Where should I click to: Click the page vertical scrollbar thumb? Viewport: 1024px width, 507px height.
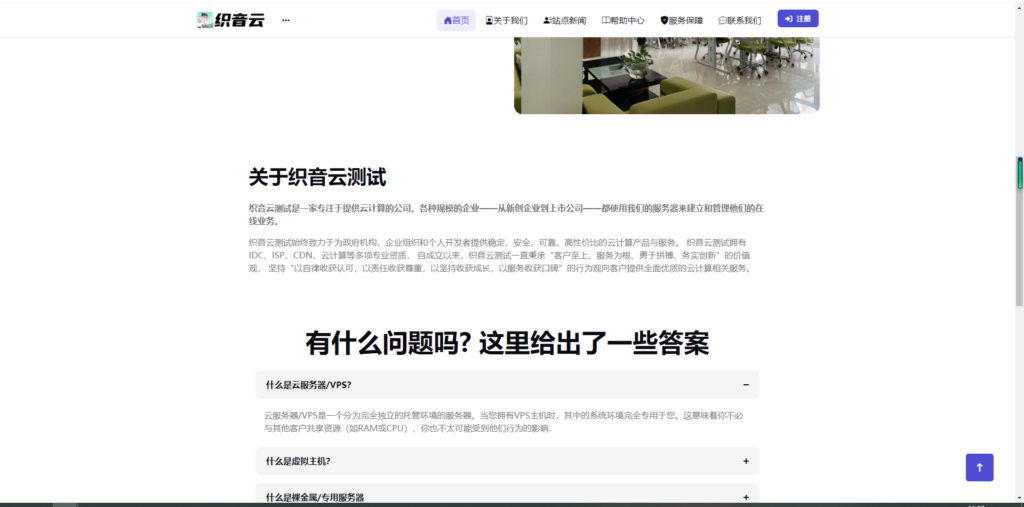click(x=1020, y=172)
